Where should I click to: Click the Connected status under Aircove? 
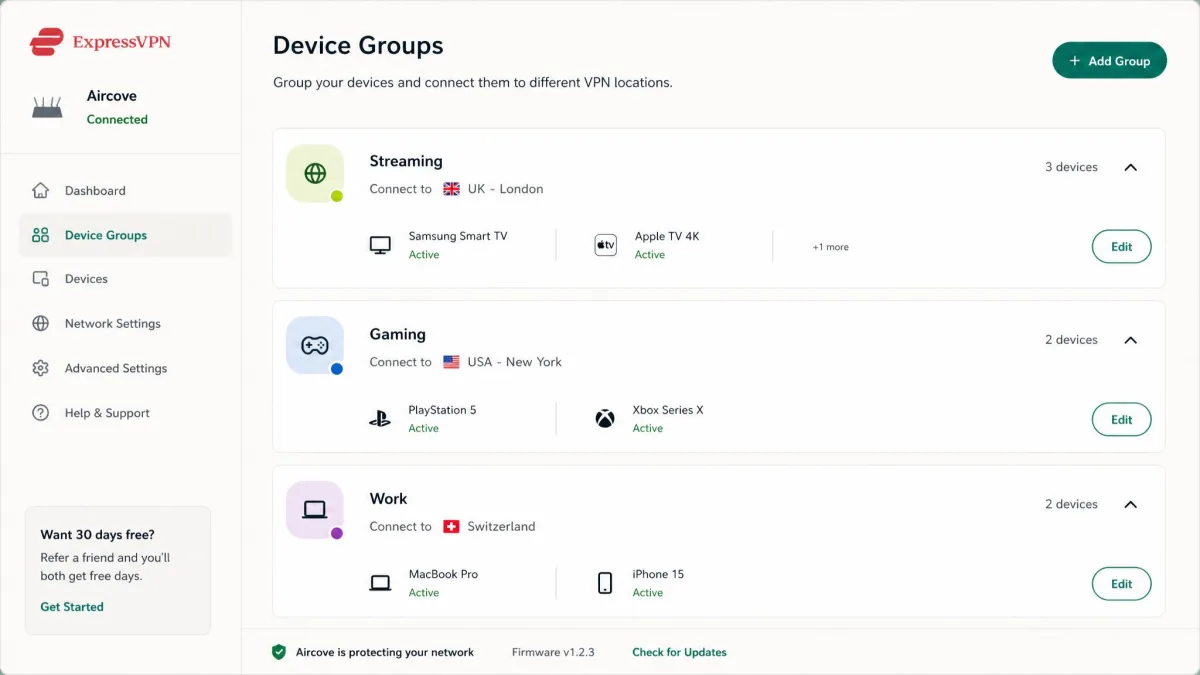pyautogui.click(x=117, y=119)
